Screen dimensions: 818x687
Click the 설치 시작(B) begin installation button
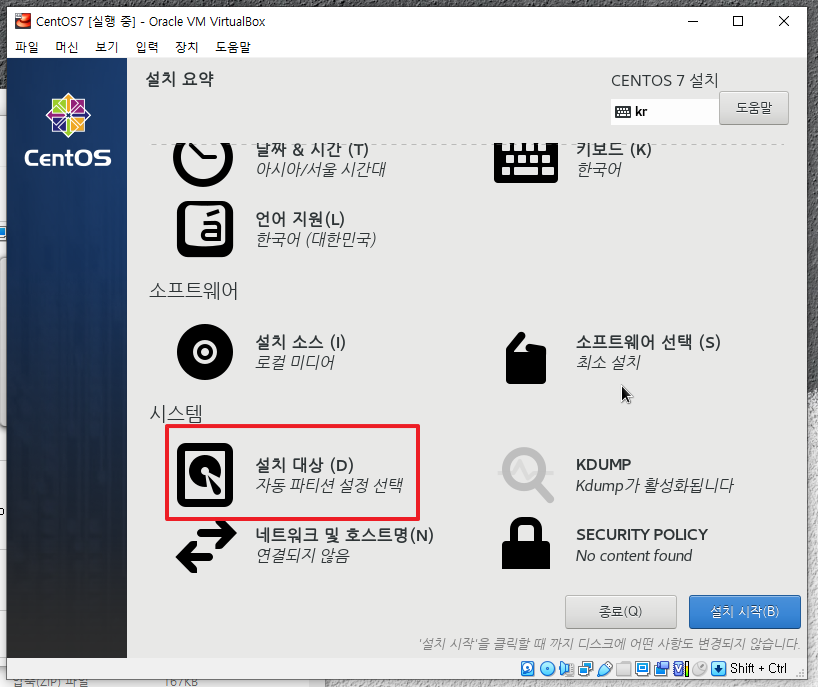[744, 611]
